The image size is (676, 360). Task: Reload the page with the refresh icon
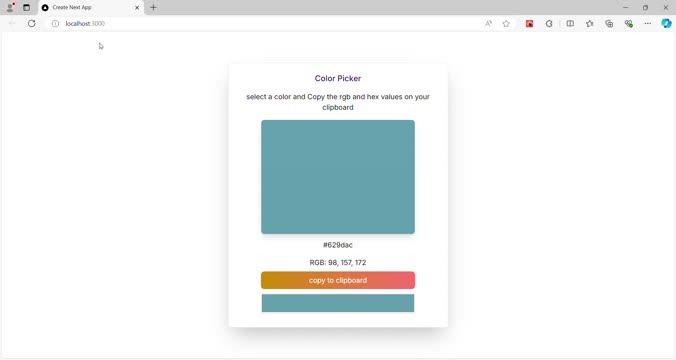31,23
